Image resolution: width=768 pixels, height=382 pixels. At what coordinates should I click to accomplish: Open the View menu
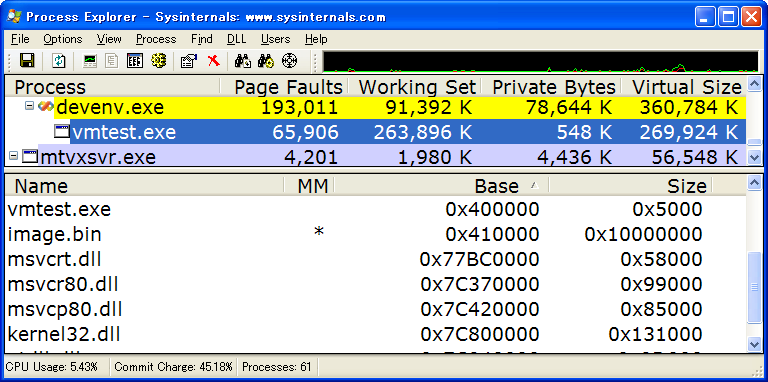pos(109,39)
